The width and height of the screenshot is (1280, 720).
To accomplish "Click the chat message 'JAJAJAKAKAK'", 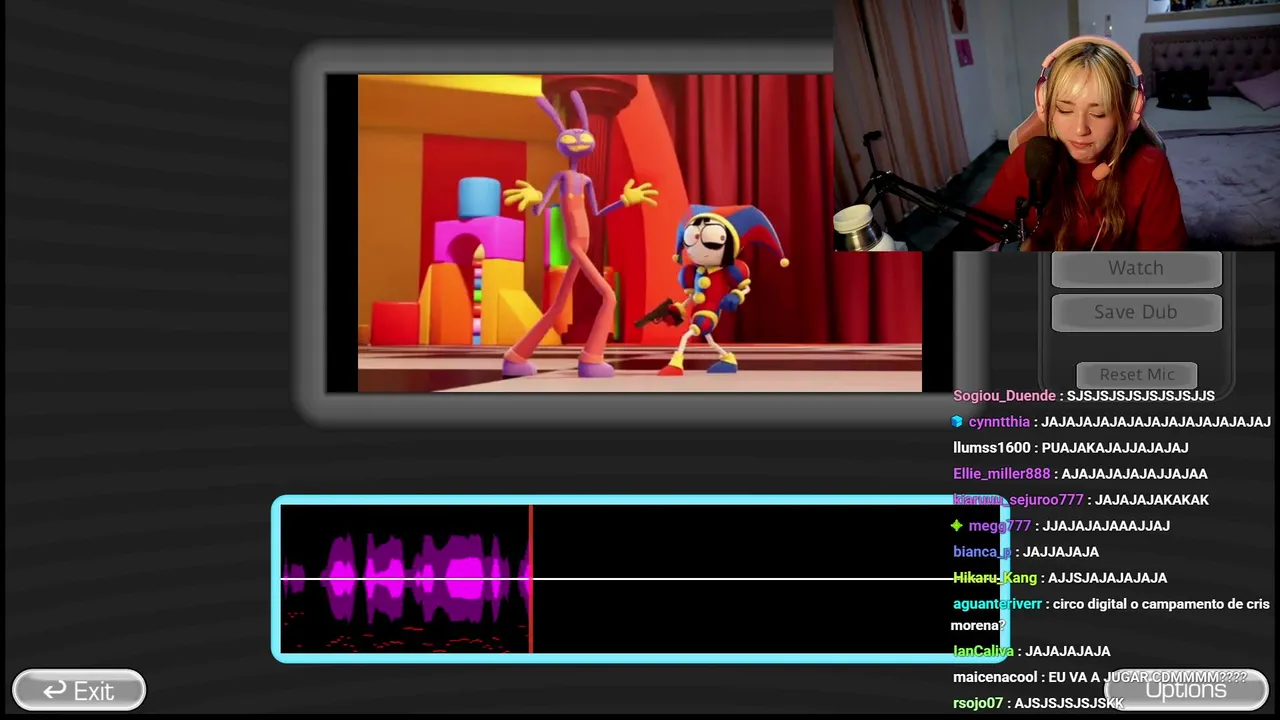I will [1152, 500].
